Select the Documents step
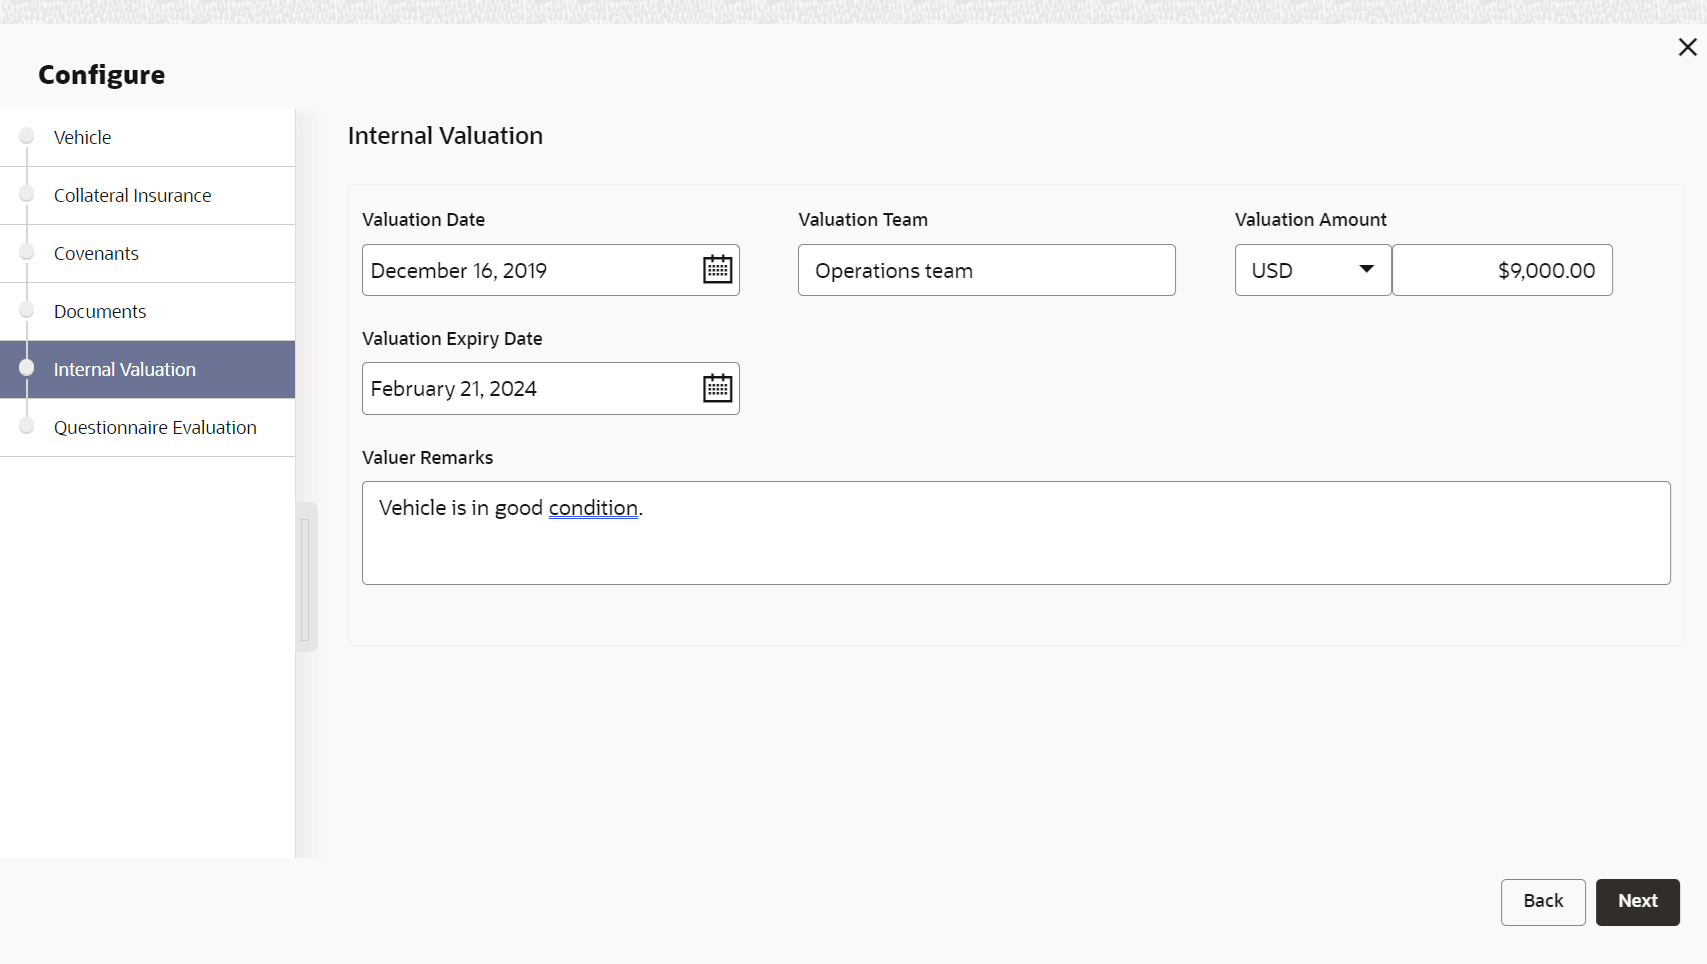Image resolution: width=1707 pixels, height=964 pixels. tap(100, 312)
